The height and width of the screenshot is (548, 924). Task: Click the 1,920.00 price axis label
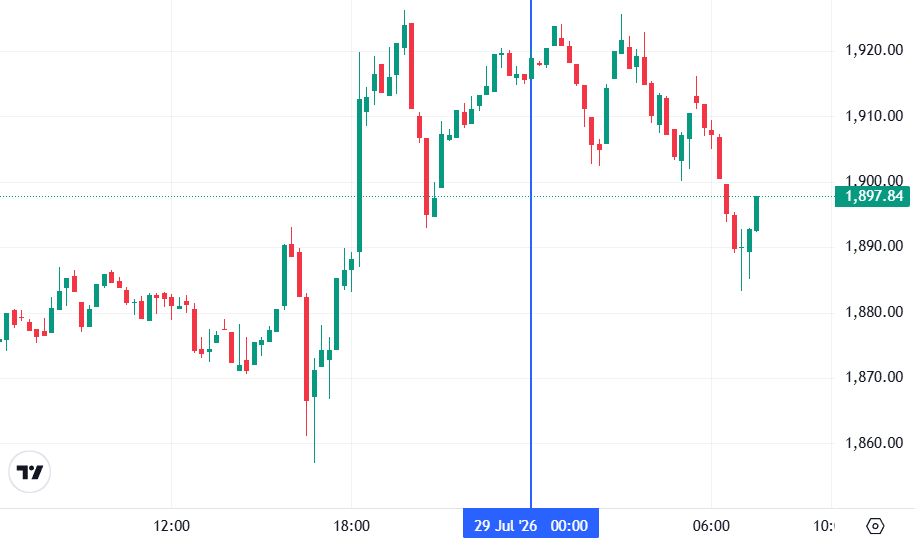[x=874, y=50]
